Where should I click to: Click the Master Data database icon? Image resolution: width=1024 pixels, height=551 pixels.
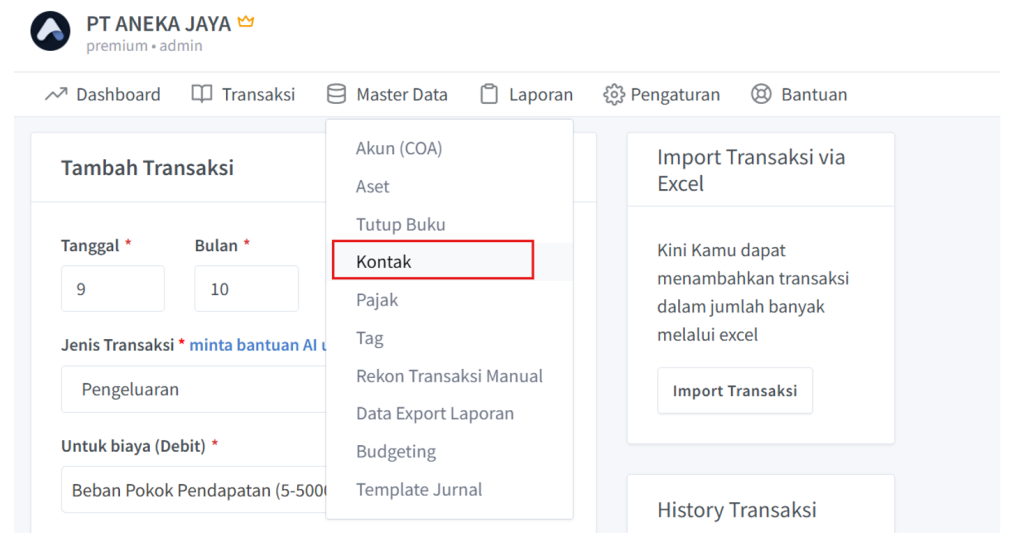(x=337, y=94)
